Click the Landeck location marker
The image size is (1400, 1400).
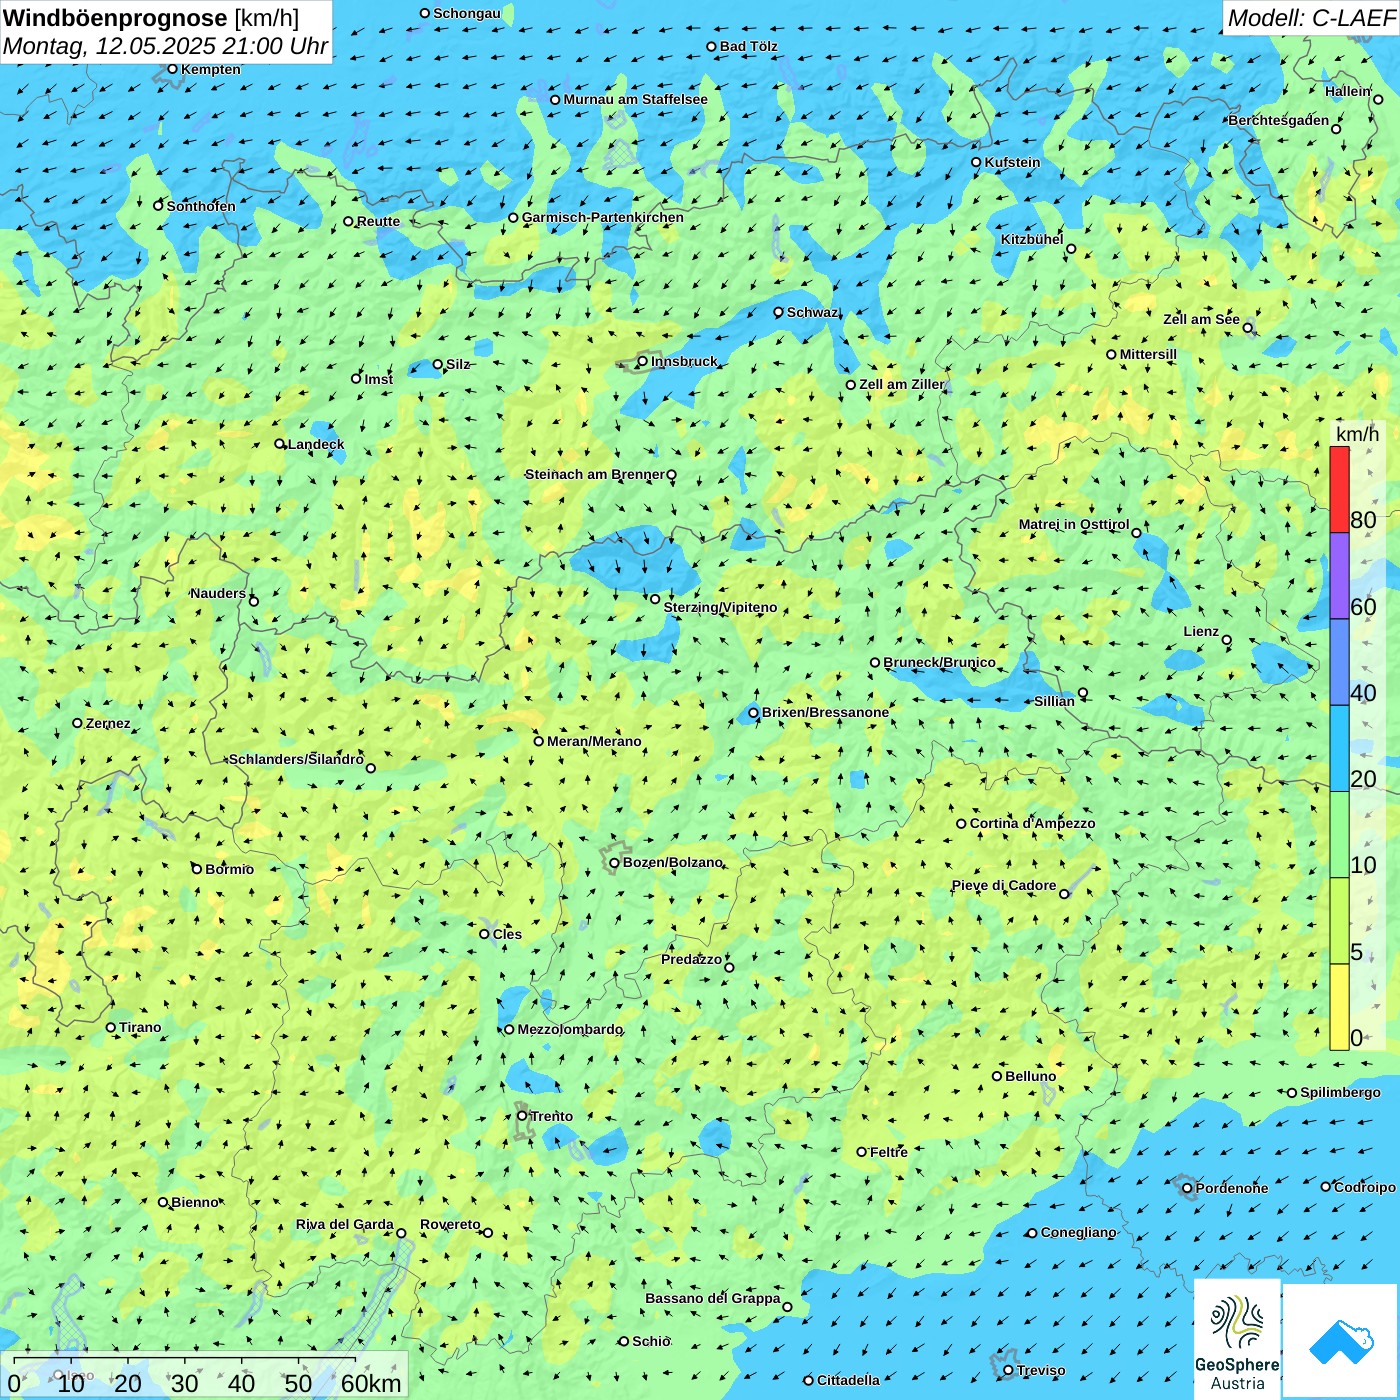coord(280,444)
